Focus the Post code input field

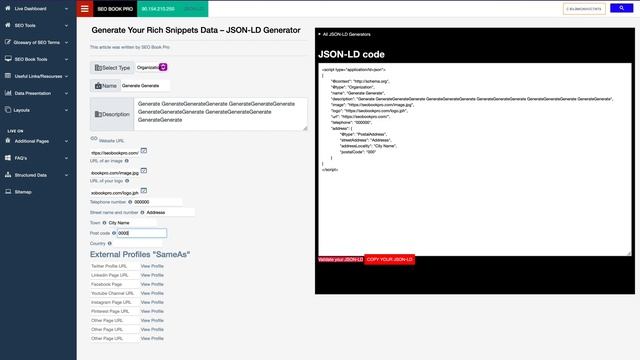142,233
